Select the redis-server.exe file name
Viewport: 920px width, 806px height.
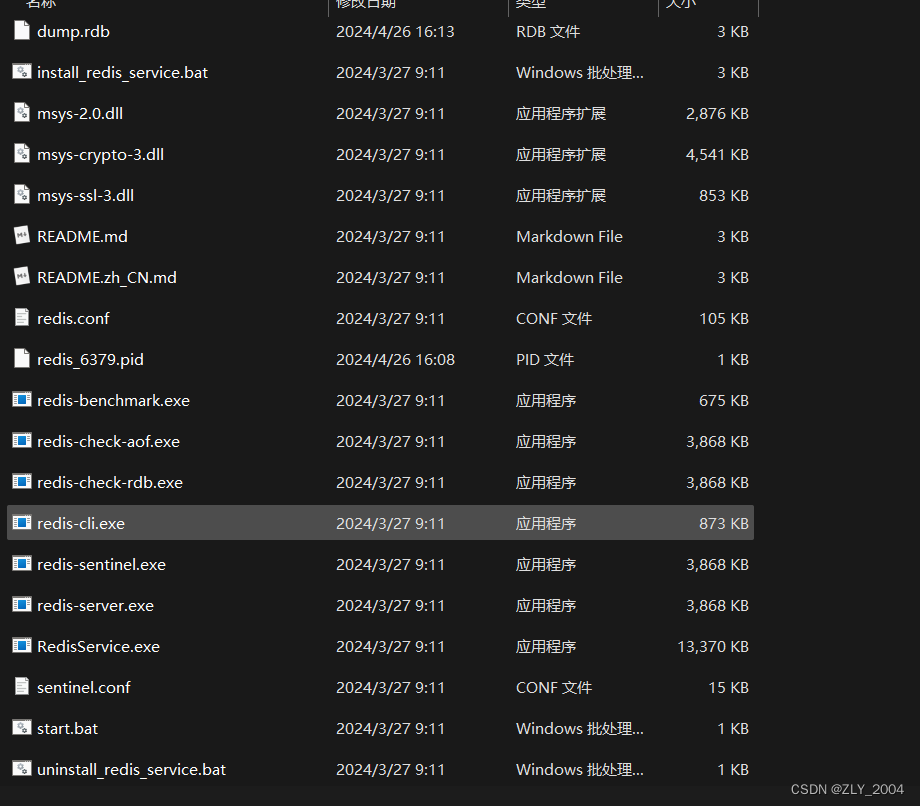point(96,605)
